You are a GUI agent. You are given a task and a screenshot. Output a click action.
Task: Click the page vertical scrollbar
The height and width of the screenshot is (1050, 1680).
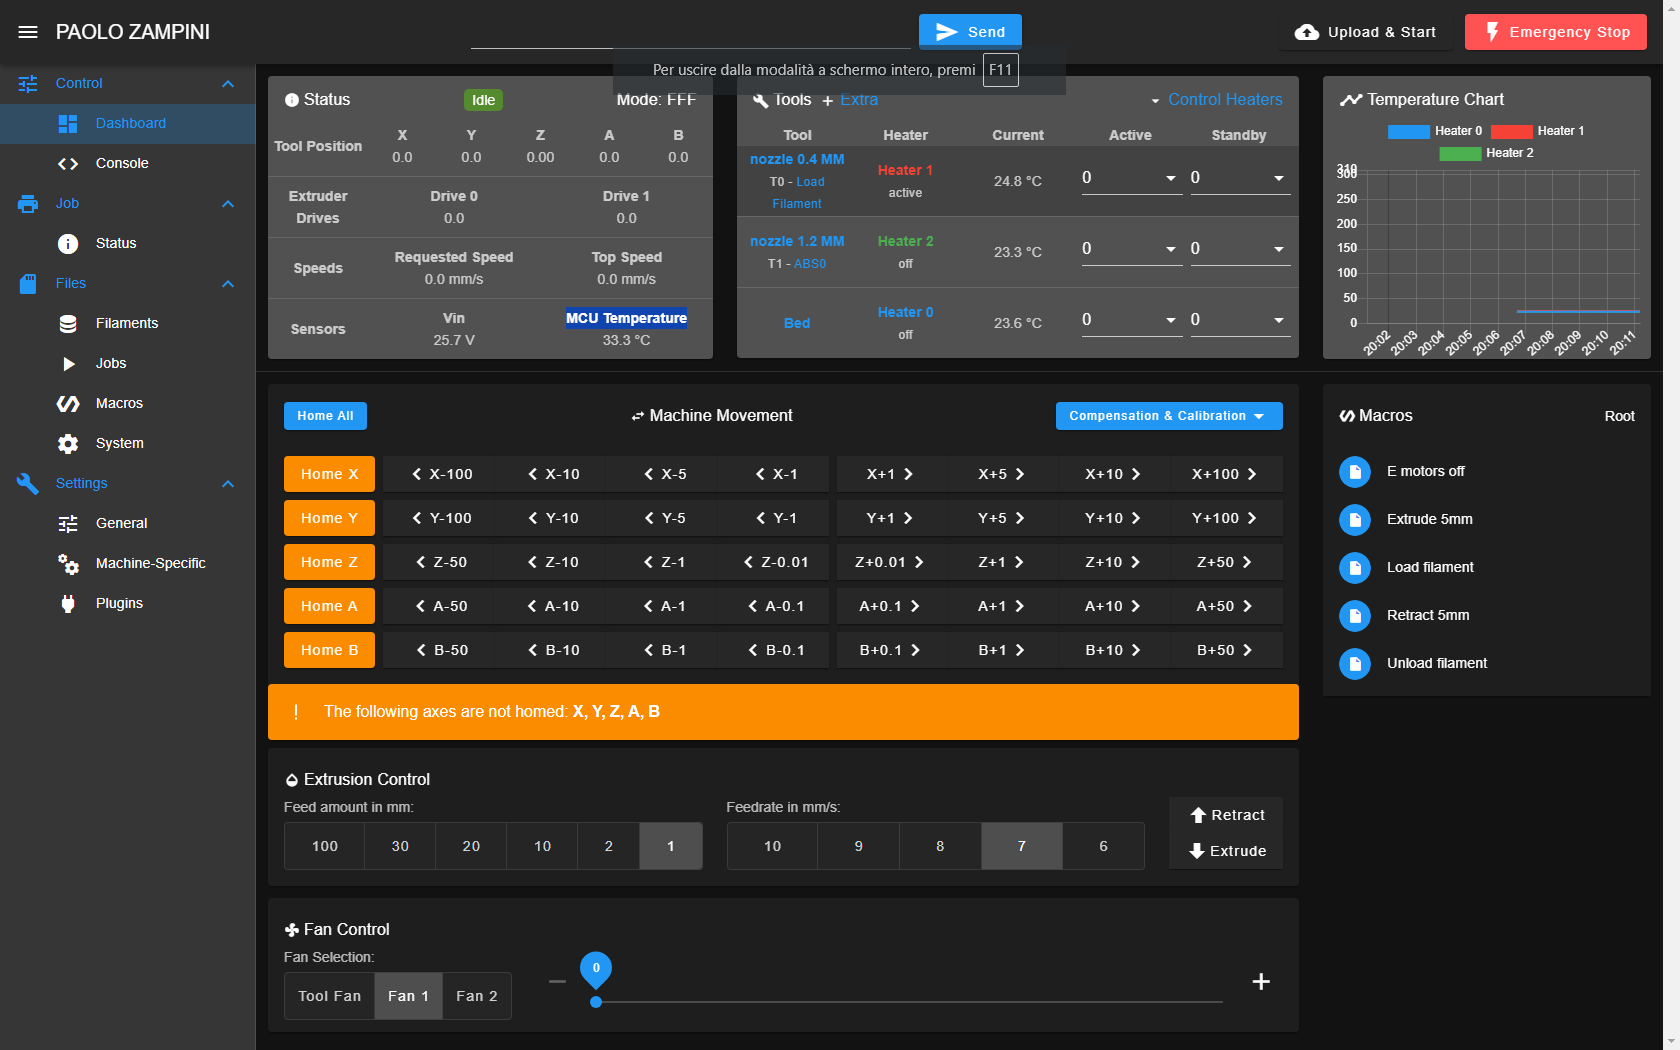(1671, 525)
